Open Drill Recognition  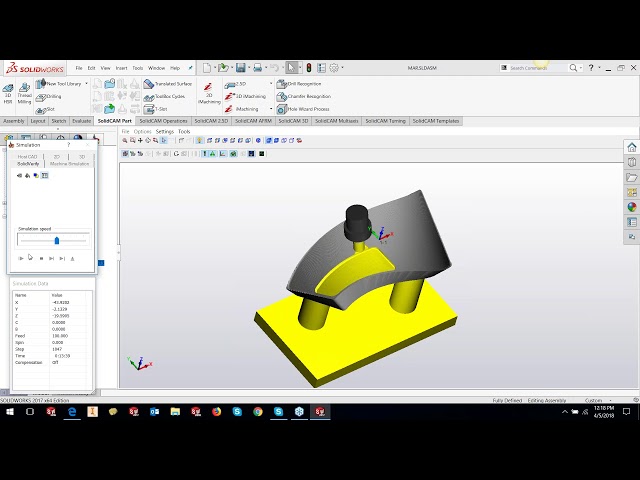point(299,84)
